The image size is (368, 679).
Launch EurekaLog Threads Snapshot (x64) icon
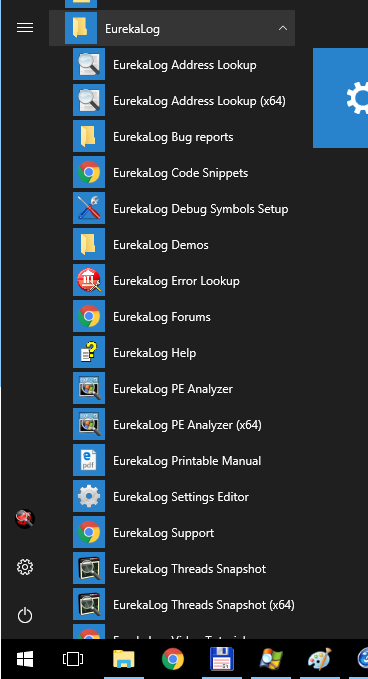pos(89,603)
